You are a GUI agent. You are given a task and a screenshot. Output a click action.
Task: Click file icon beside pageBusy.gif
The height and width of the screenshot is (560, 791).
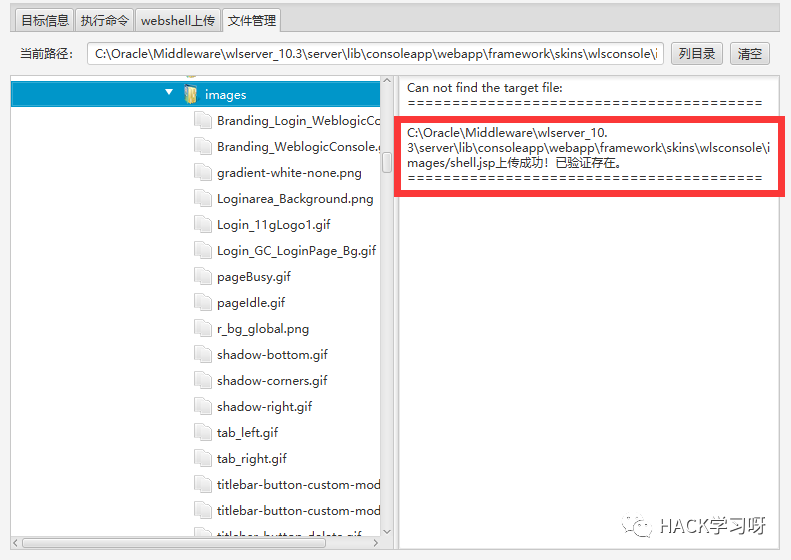pyautogui.click(x=203, y=276)
